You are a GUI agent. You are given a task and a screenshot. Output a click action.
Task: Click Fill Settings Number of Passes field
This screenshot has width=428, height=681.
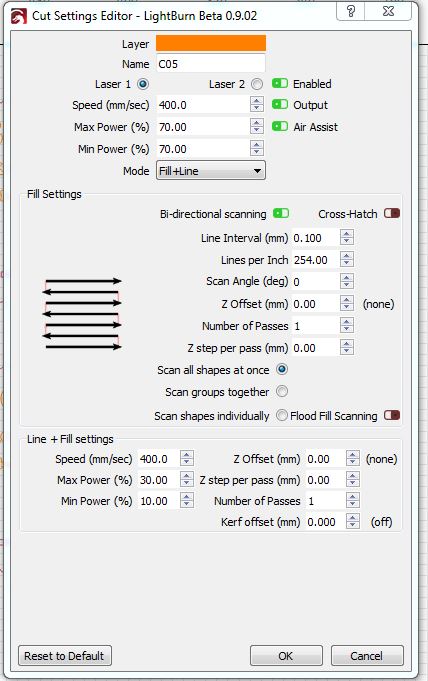pyautogui.click(x=315, y=326)
